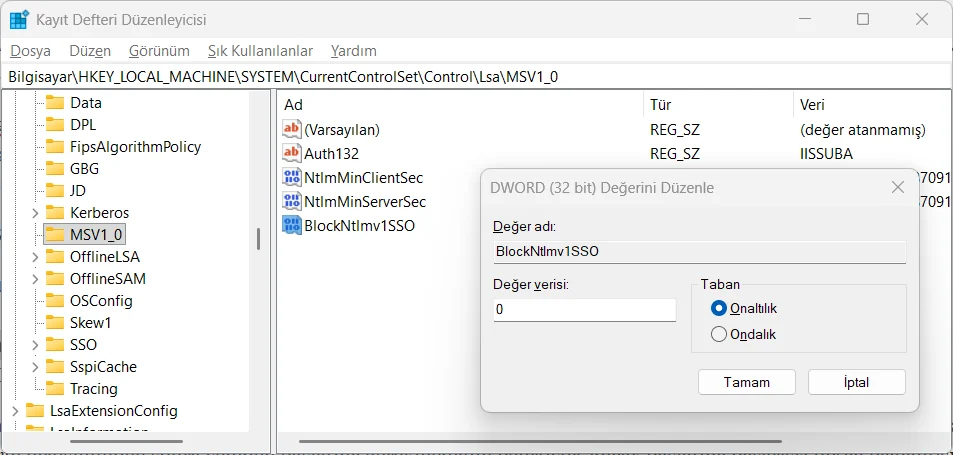Click the registry path address bar
Image resolution: width=953 pixels, height=455 pixels.
(x=476, y=77)
